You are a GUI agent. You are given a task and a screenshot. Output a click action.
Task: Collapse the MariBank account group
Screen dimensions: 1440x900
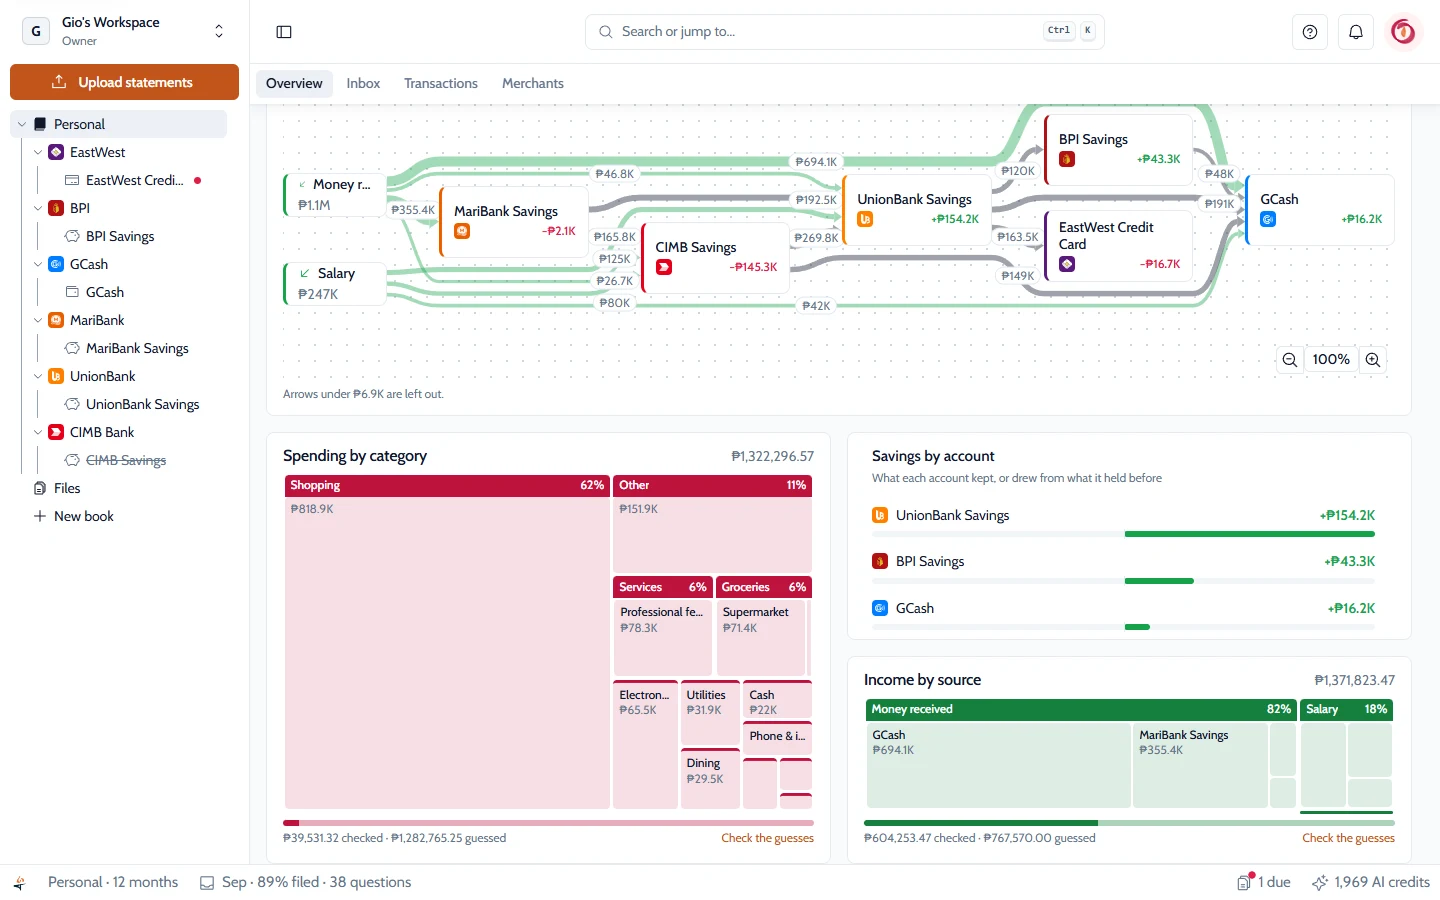point(38,320)
